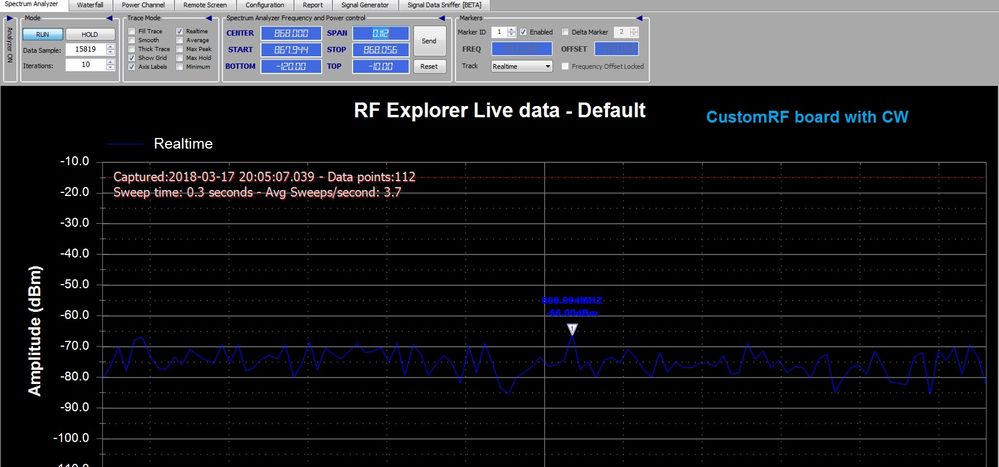This screenshot has height=467, width=999.
Task: Click the 'CustomRF board with CW' label
Action: coord(807,117)
